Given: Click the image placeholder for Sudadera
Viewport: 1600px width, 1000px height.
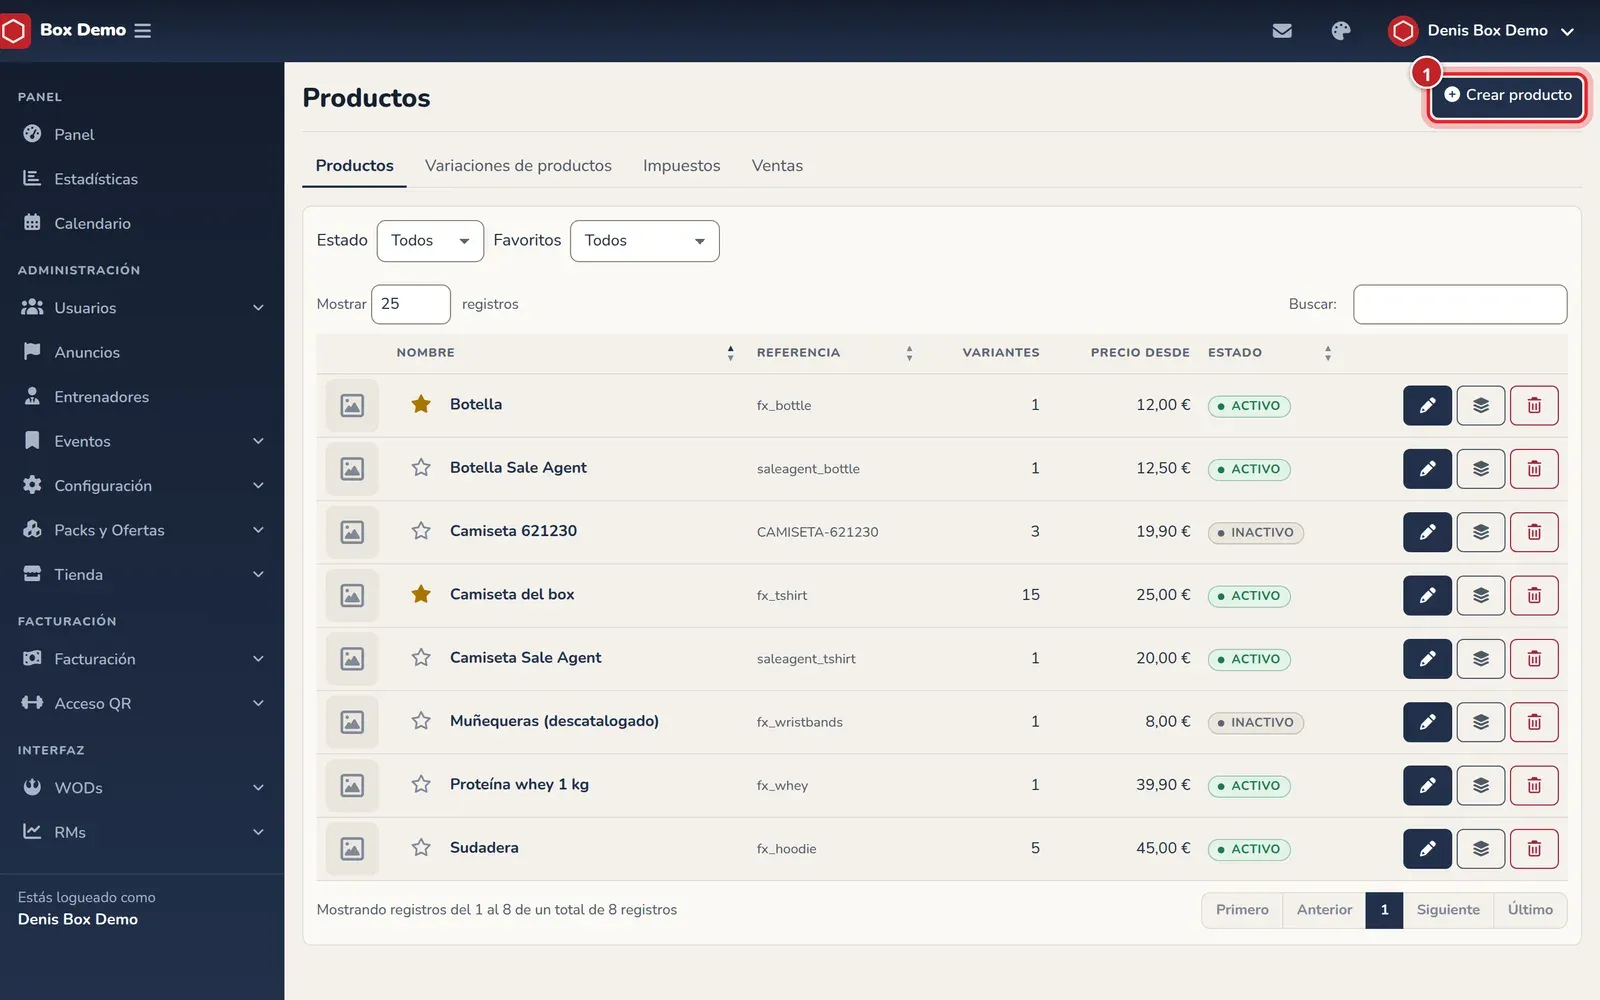Looking at the screenshot, I should point(352,849).
